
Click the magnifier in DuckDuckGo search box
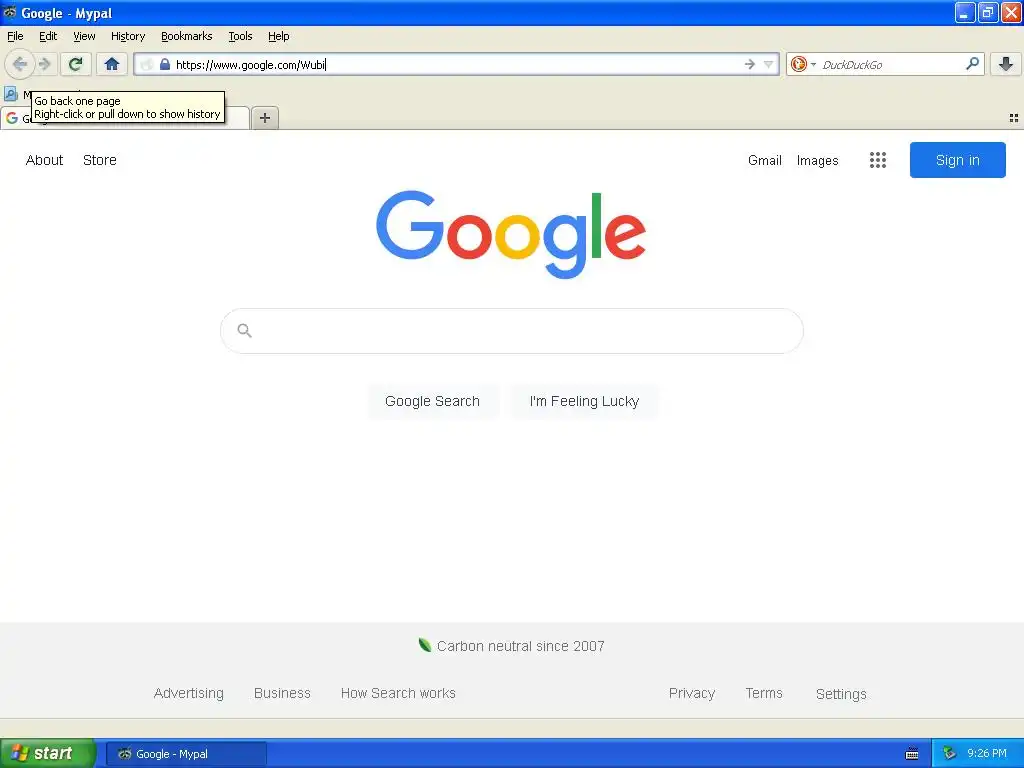[x=972, y=64]
